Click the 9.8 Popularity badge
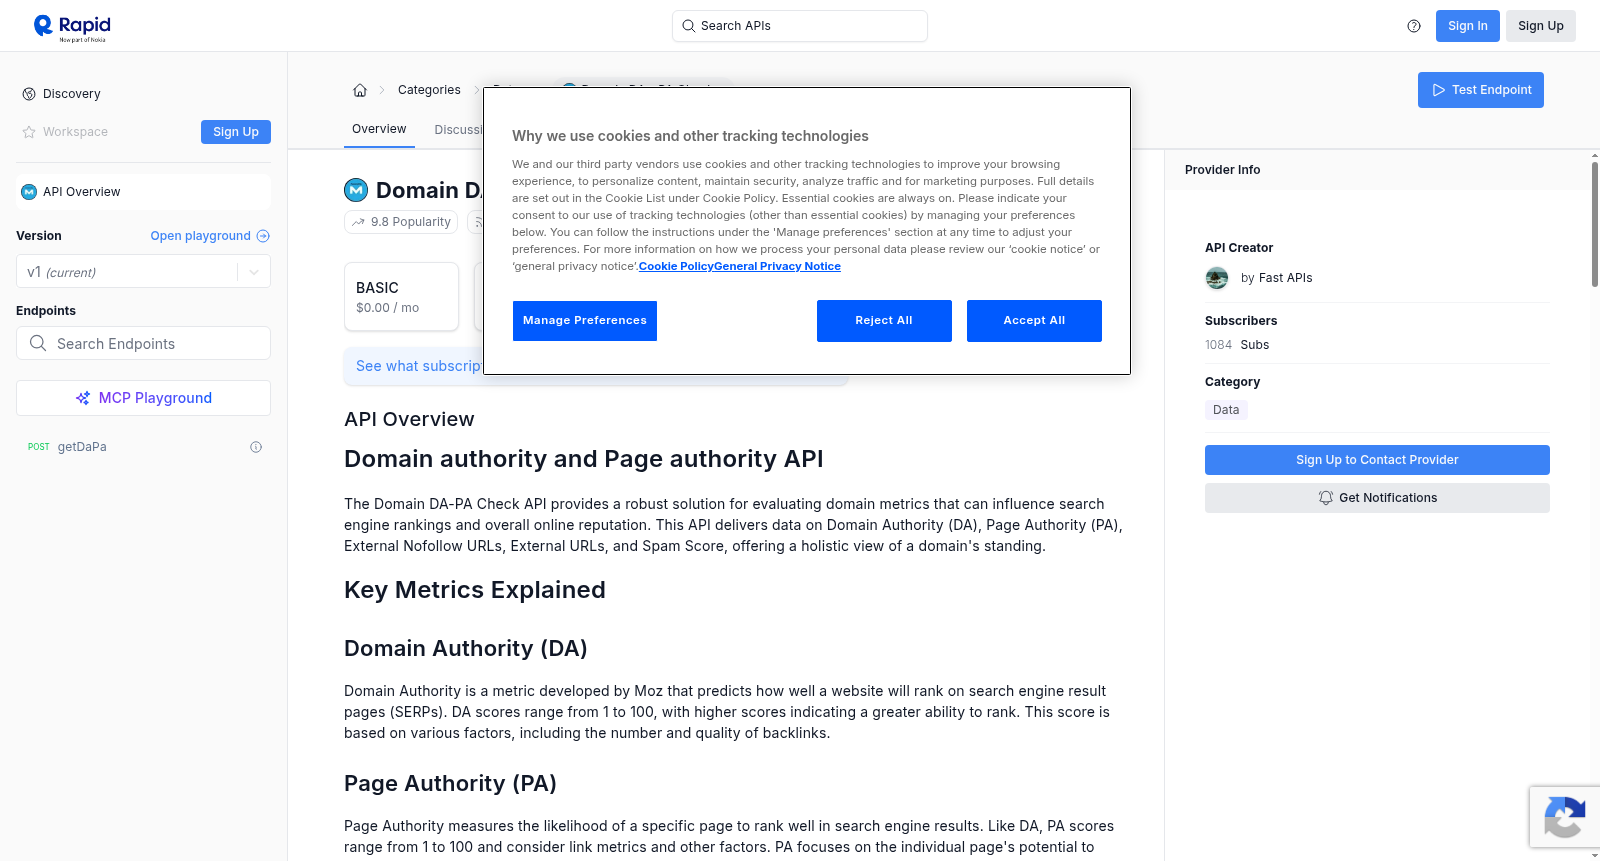This screenshot has height=861, width=1600. (x=401, y=222)
